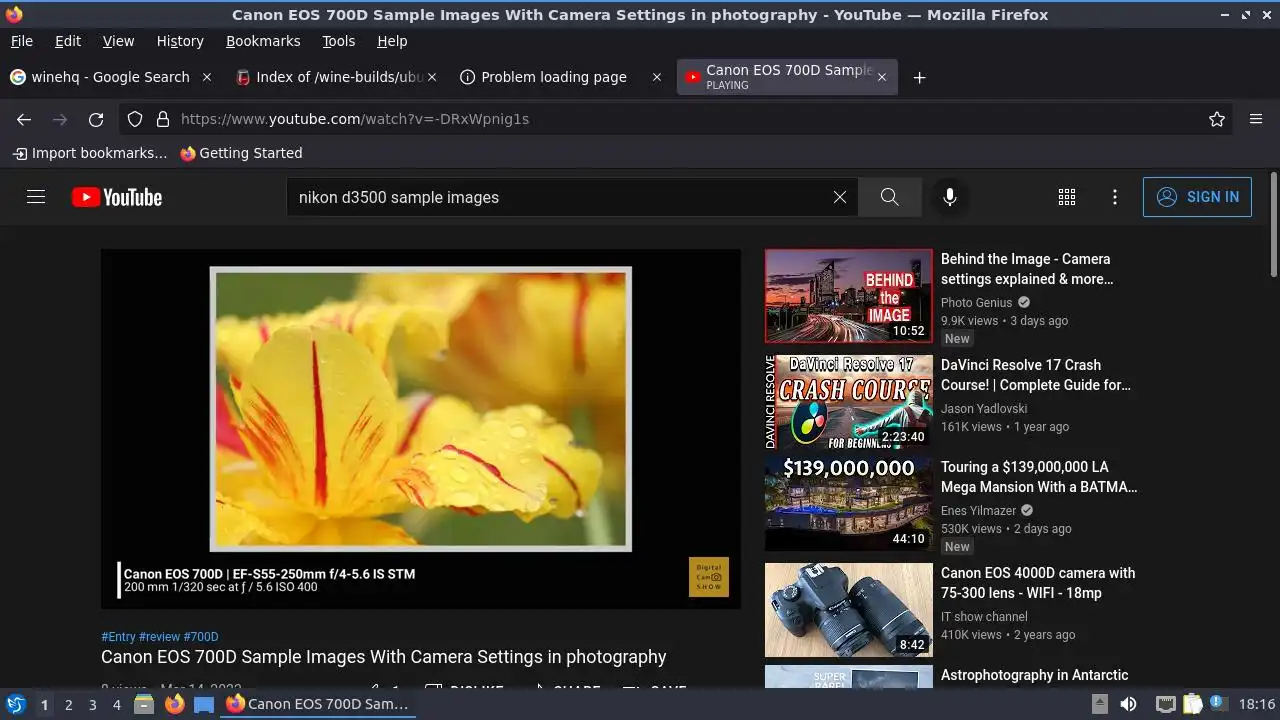1280x720 pixels.
Task: Open the clipboard manager tray icon
Action: [x=1193, y=704]
